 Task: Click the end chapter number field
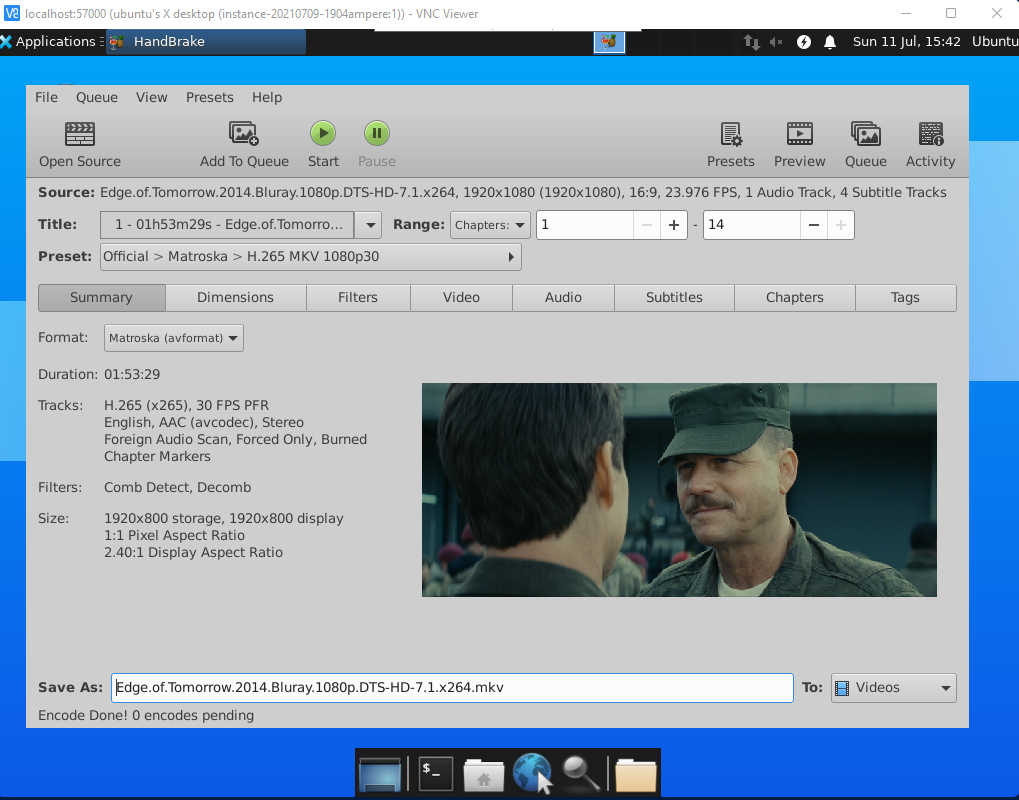click(x=752, y=225)
